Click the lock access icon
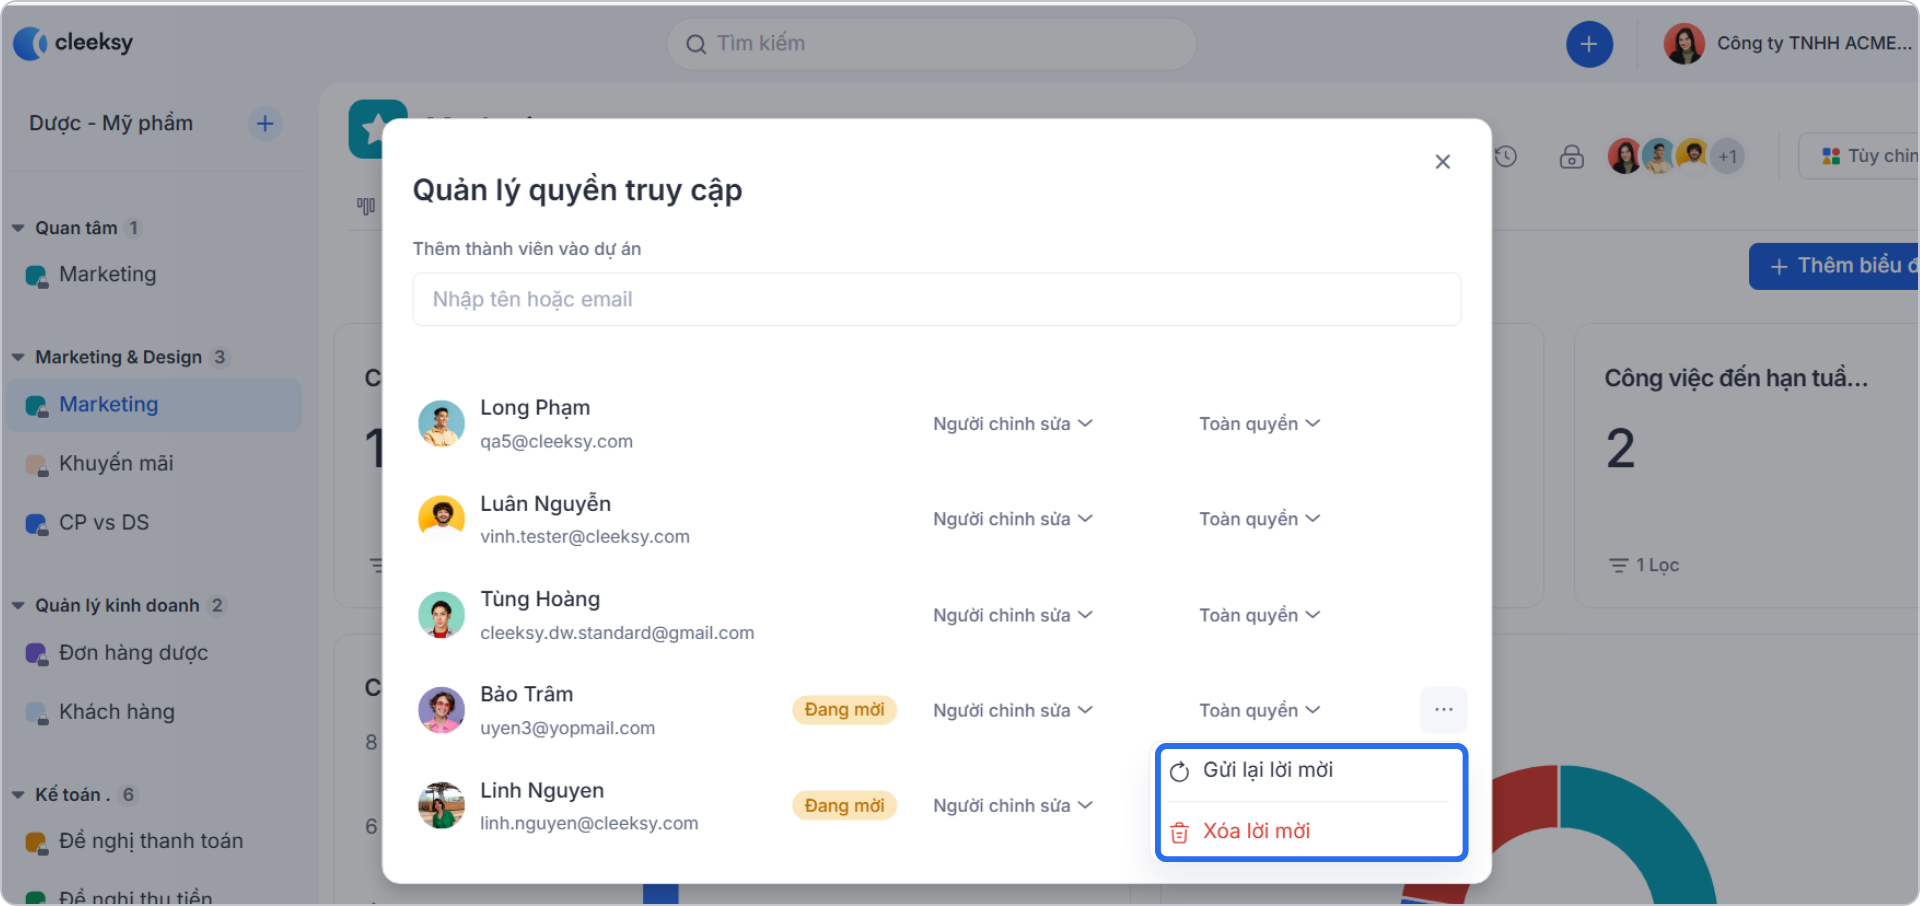Screen dimensions: 1920x906 click(1572, 157)
